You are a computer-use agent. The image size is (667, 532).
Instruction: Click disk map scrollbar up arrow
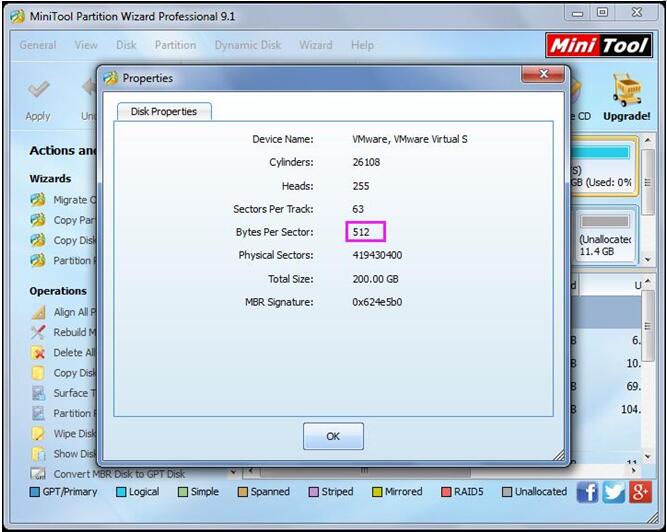[x=648, y=140]
